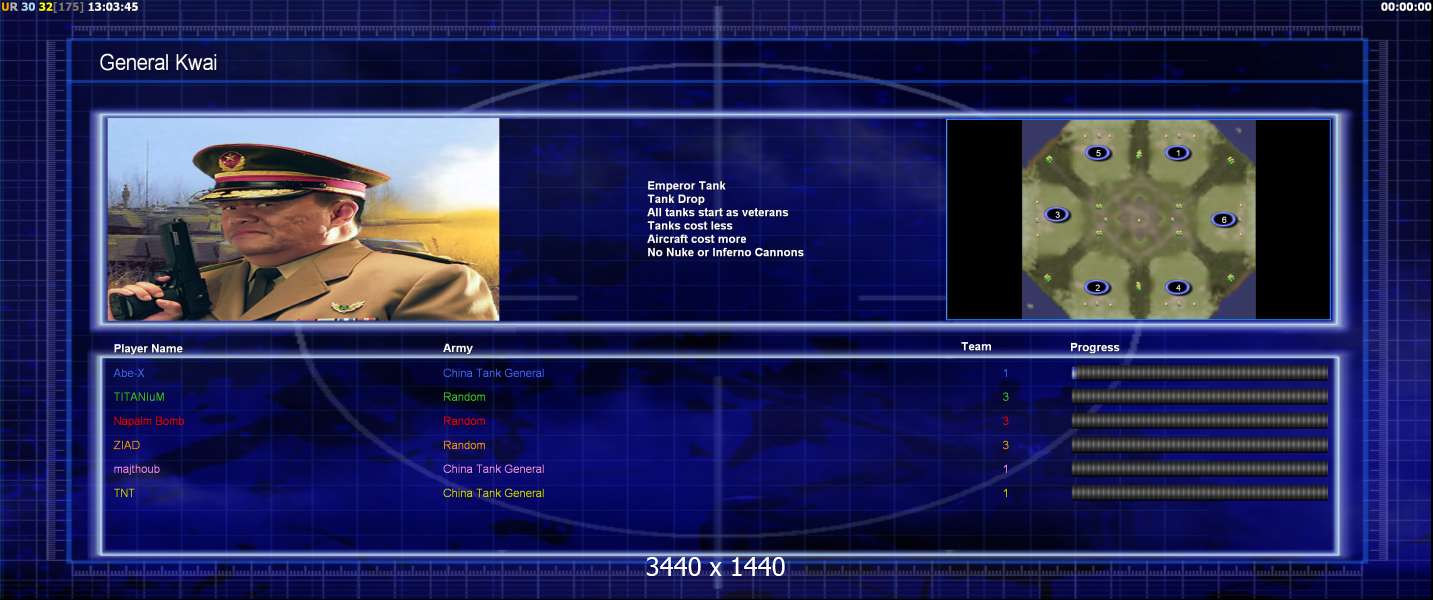The width and height of the screenshot is (1433, 600).
Task: Click the majthoub loading progress bar
Action: pos(1200,469)
